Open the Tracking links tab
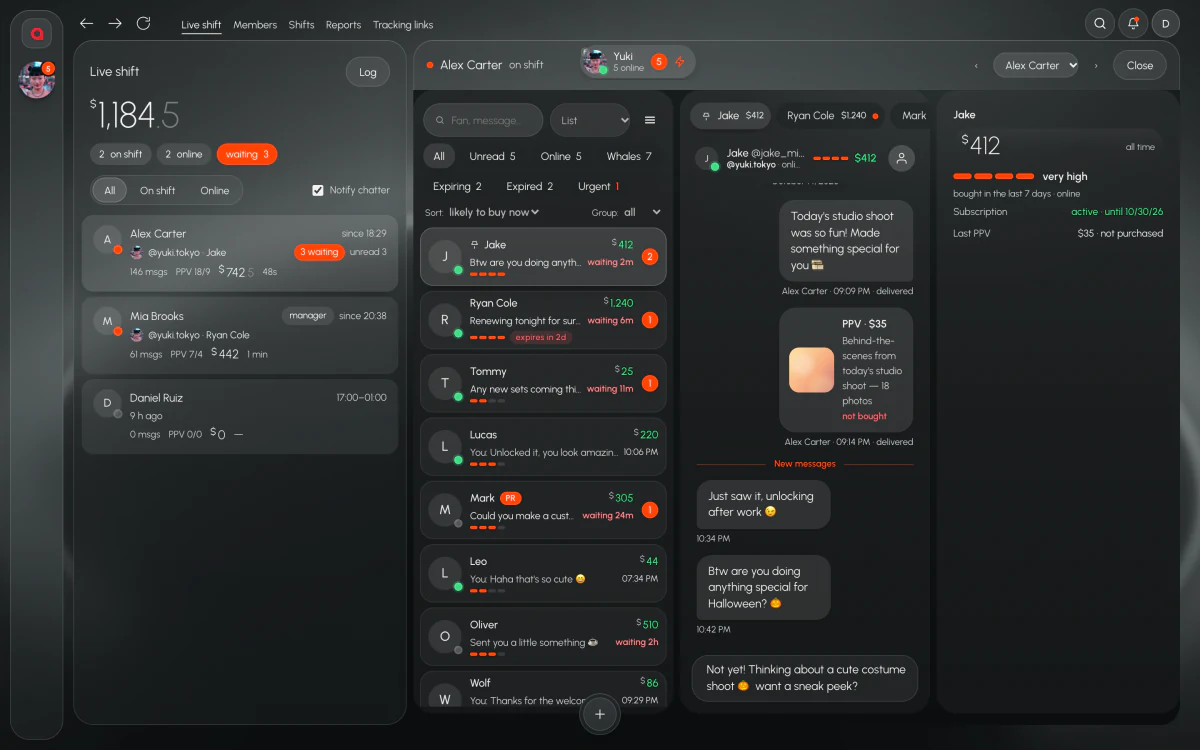This screenshot has height=750, width=1200. tap(403, 25)
